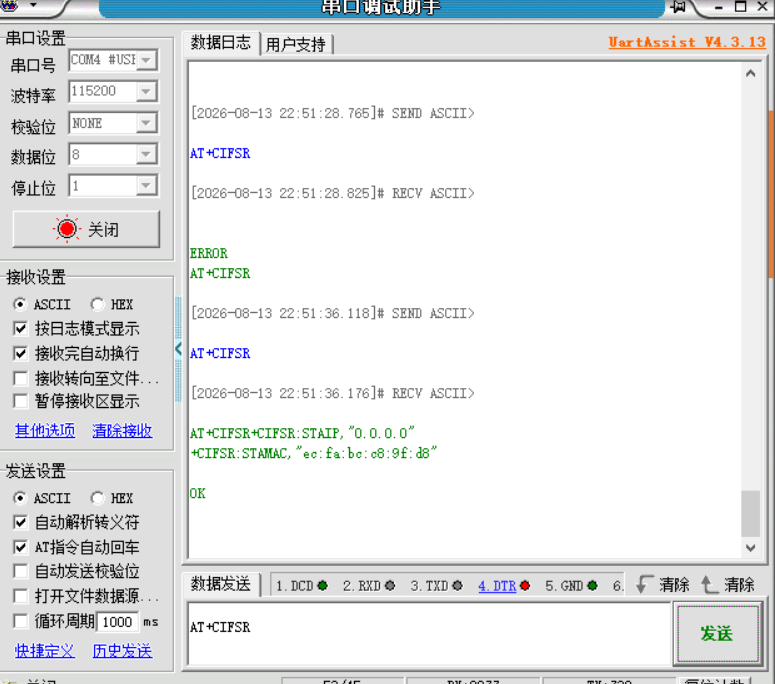Click the log scrollbar down arrow
This screenshot has width=775, height=684.
(750, 548)
